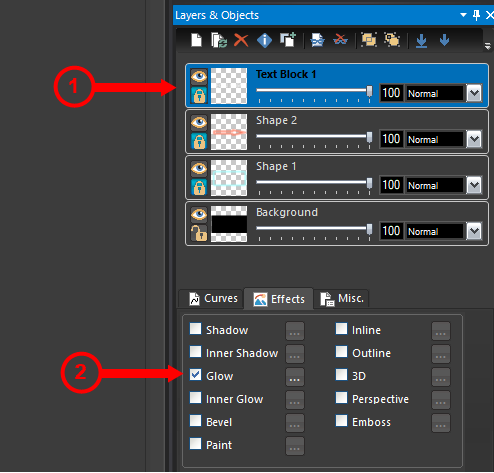This screenshot has width=494, height=473.
Task: Switch to the Curves tab
Action: 213,298
